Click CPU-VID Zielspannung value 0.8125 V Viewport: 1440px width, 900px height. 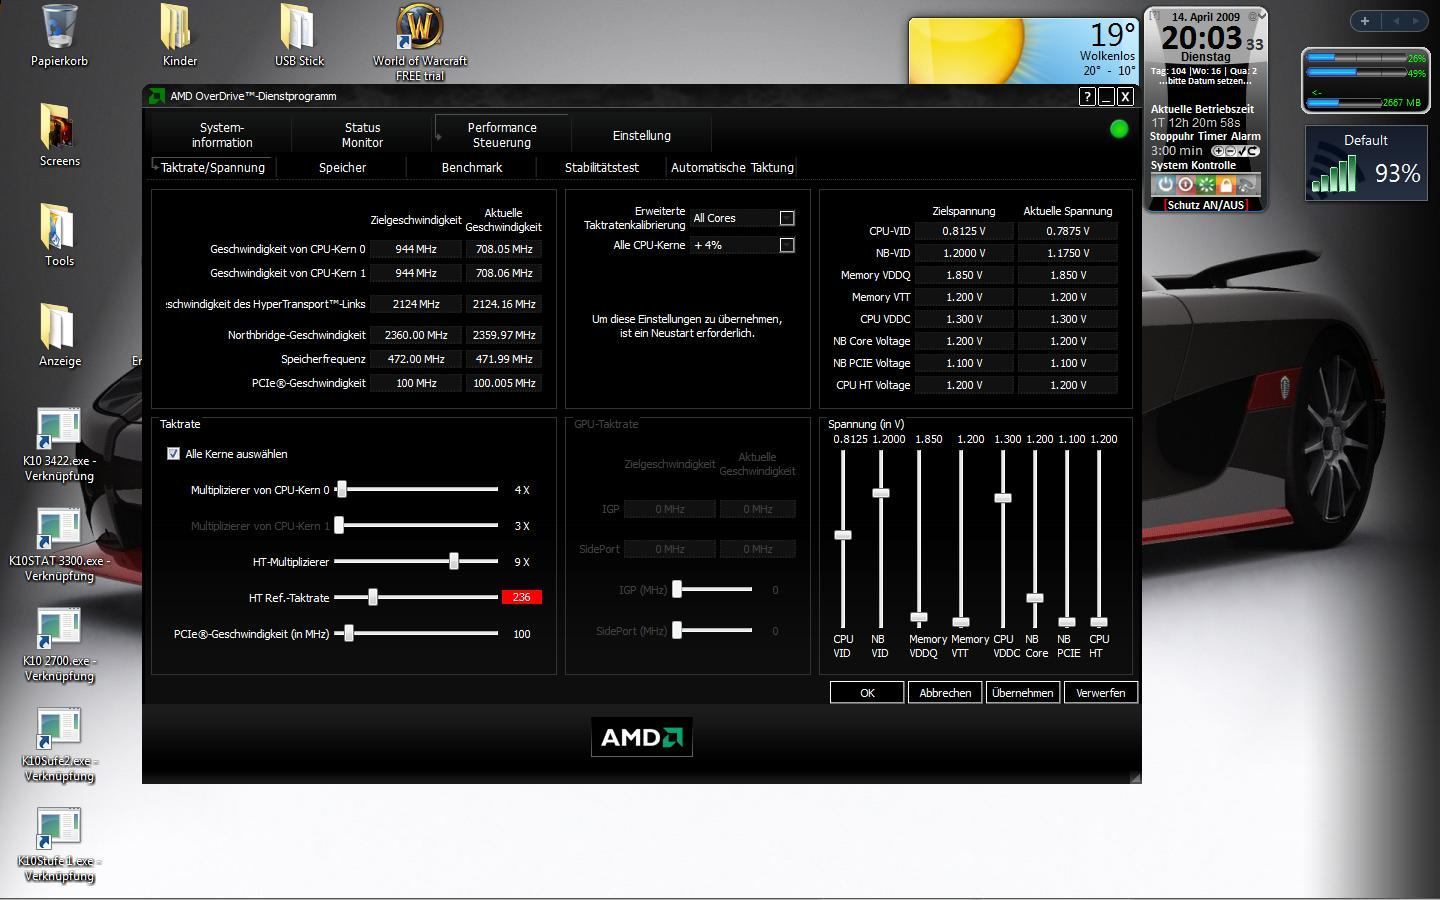coord(964,231)
